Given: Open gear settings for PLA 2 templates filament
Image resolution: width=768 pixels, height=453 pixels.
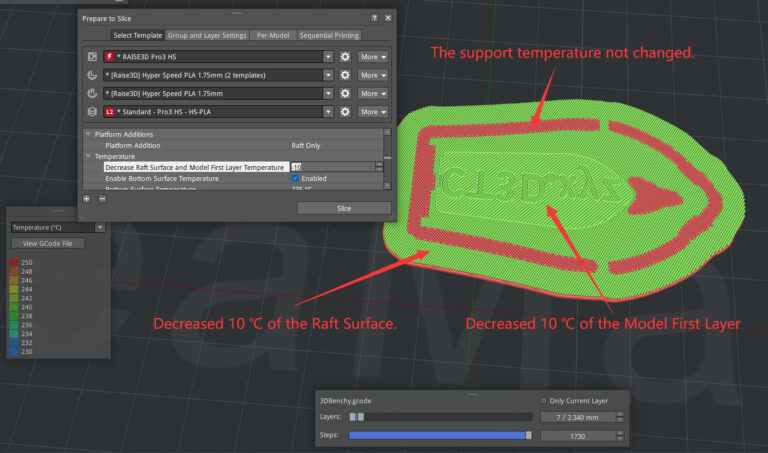Looking at the screenshot, I should coord(345,75).
